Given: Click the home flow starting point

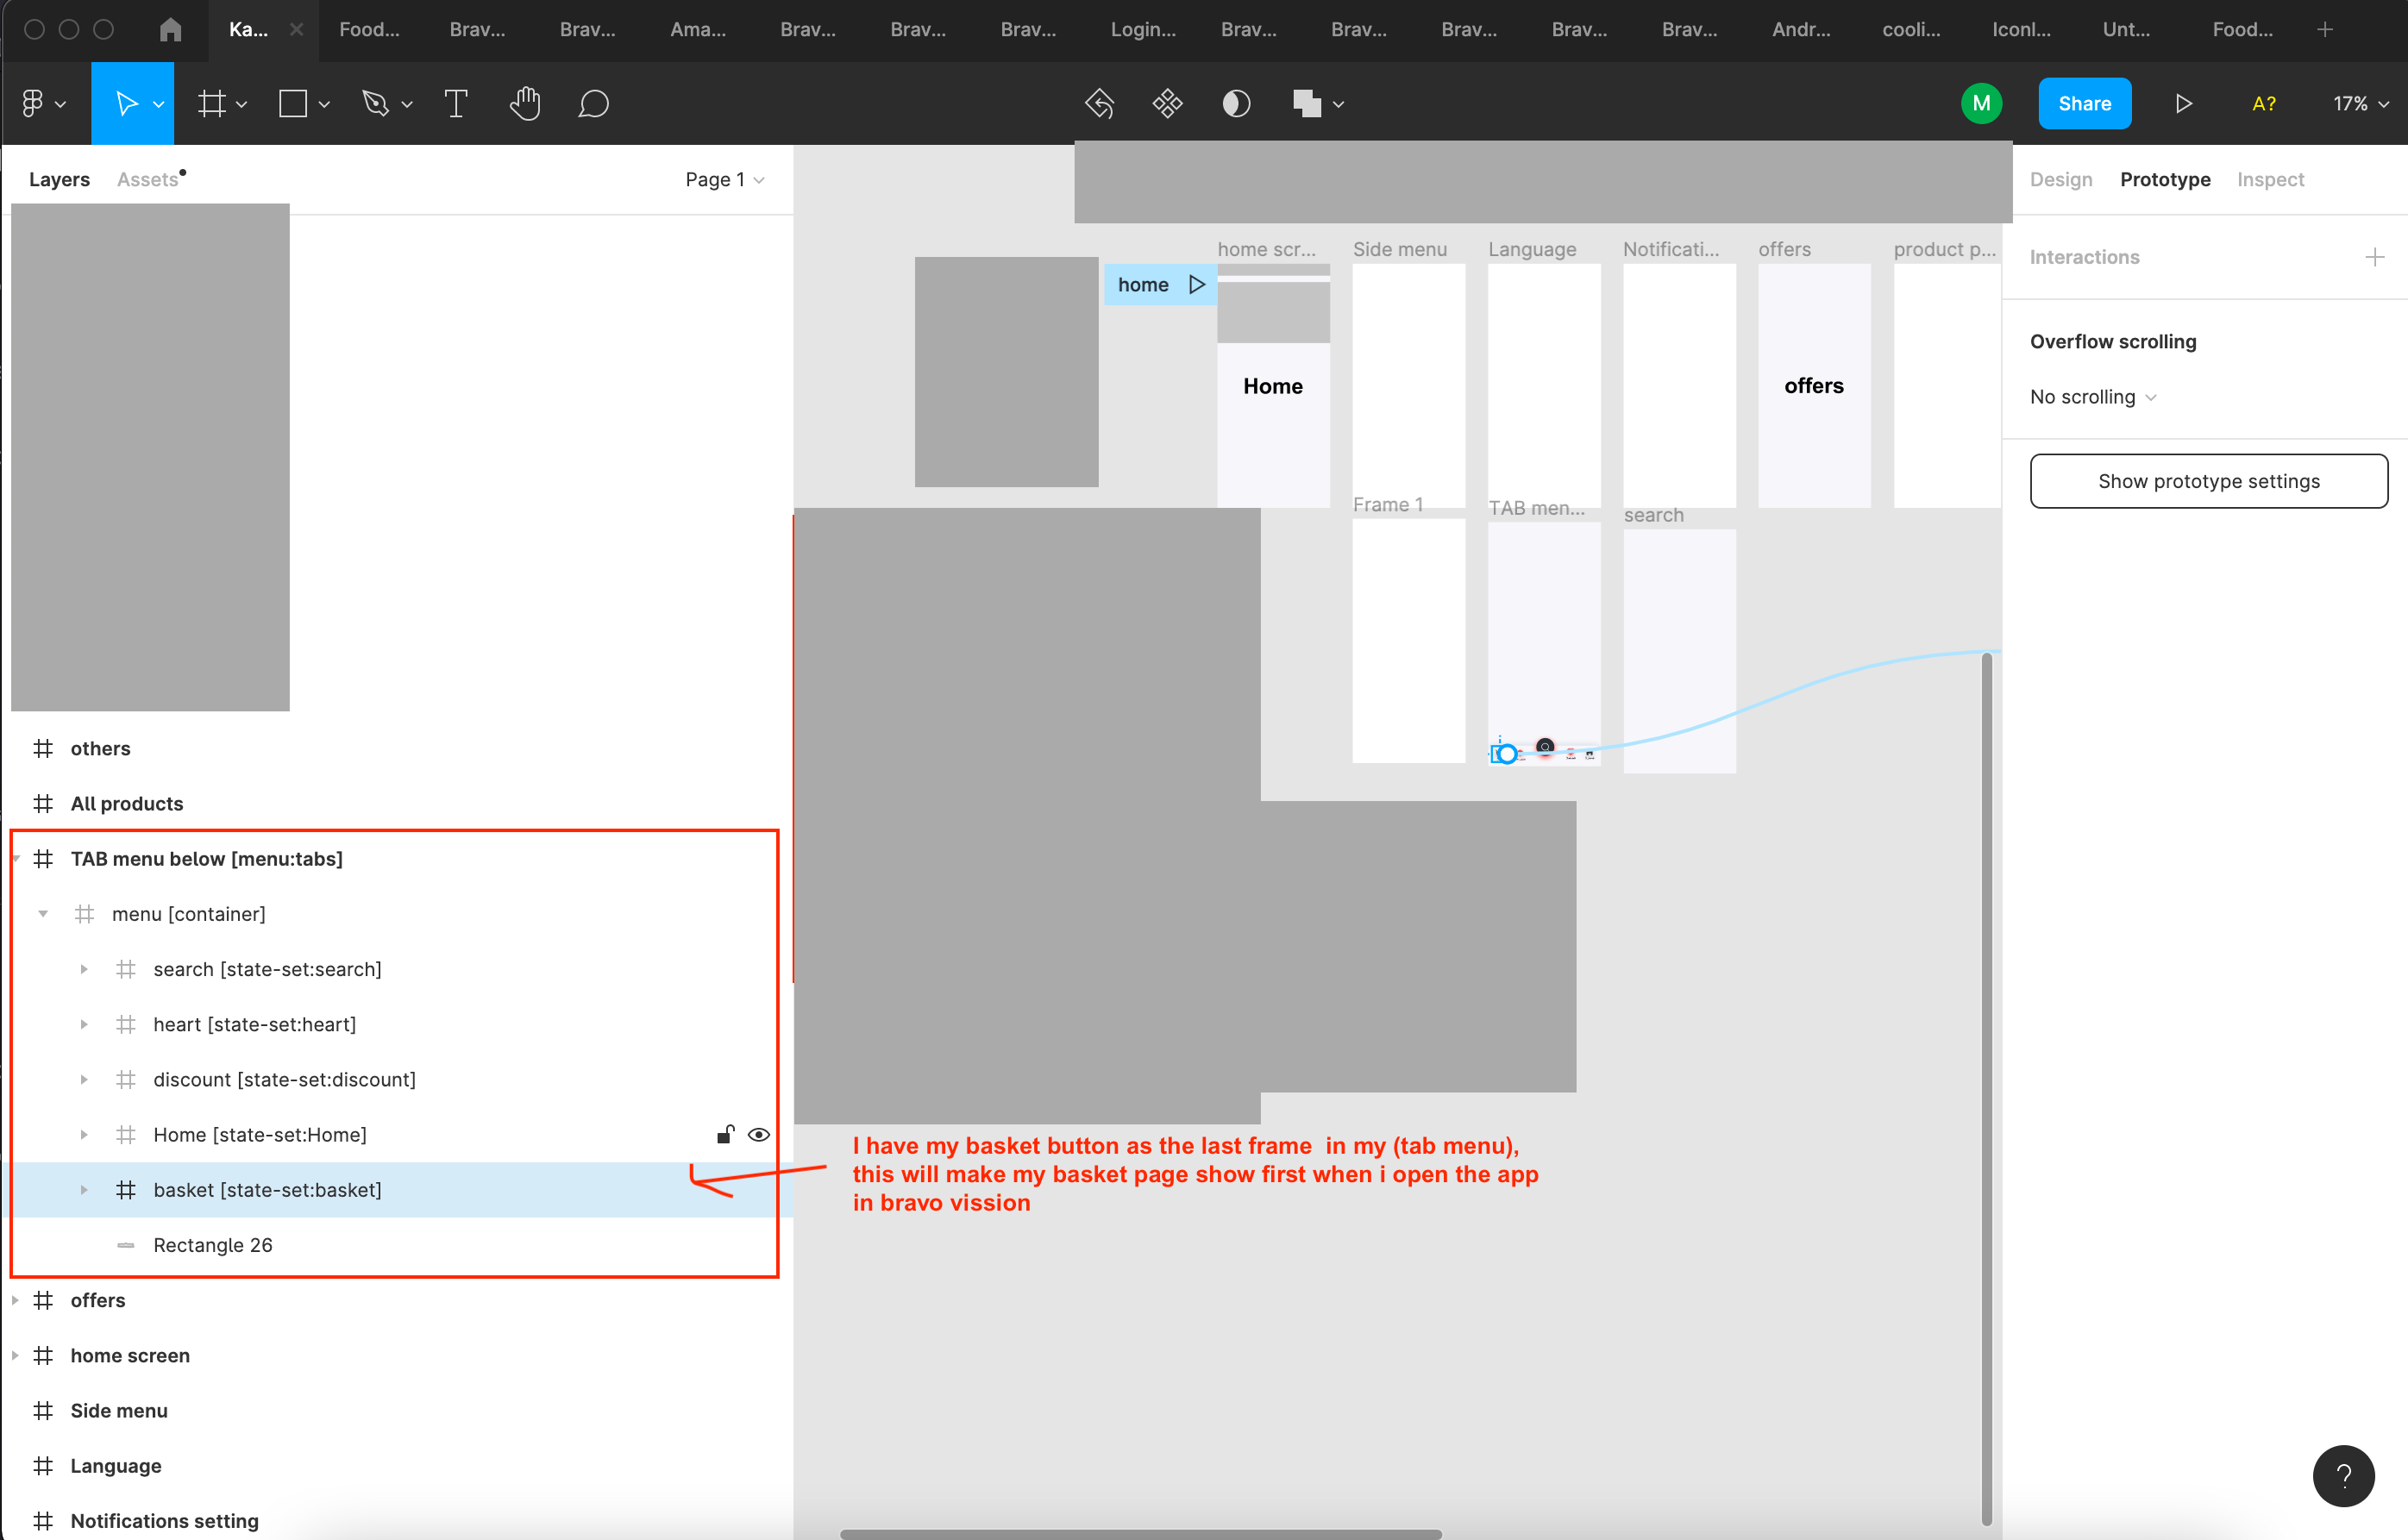Looking at the screenshot, I should (x=1160, y=285).
